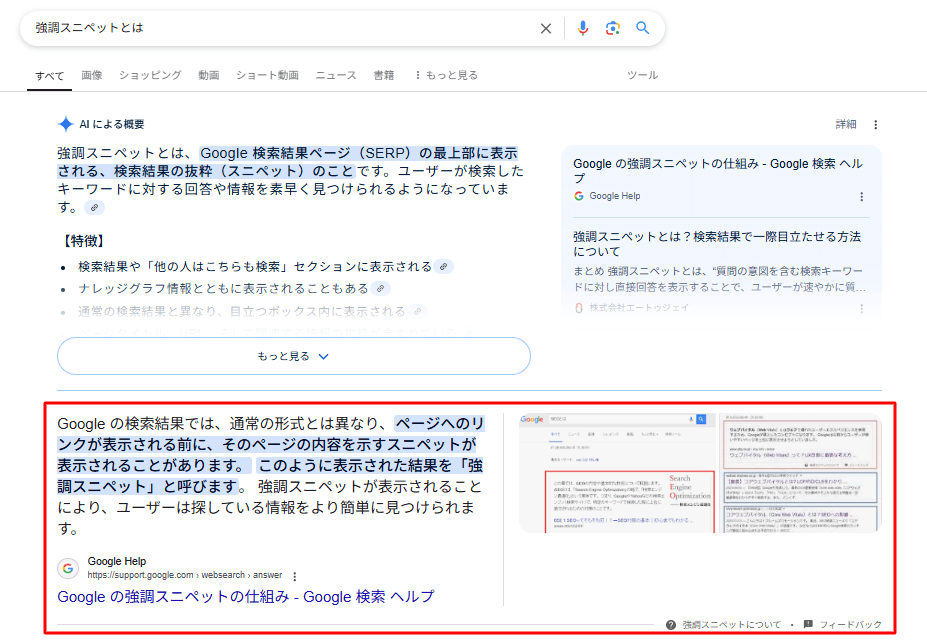The height and width of the screenshot is (643, 927).
Task: Click support.google.com breadcrumb URL
Action: click(x=184, y=575)
